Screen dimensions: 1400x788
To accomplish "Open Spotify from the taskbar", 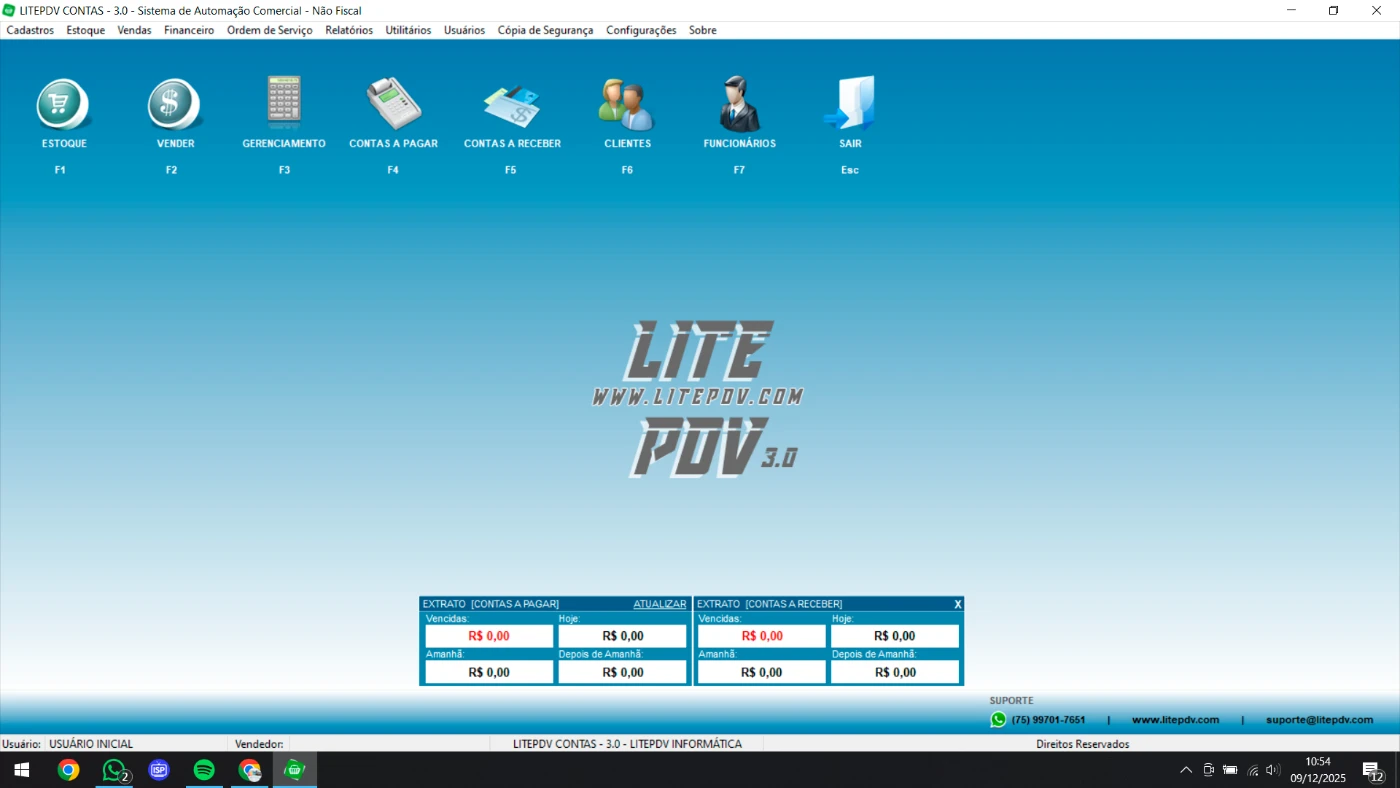I will click(x=204, y=770).
